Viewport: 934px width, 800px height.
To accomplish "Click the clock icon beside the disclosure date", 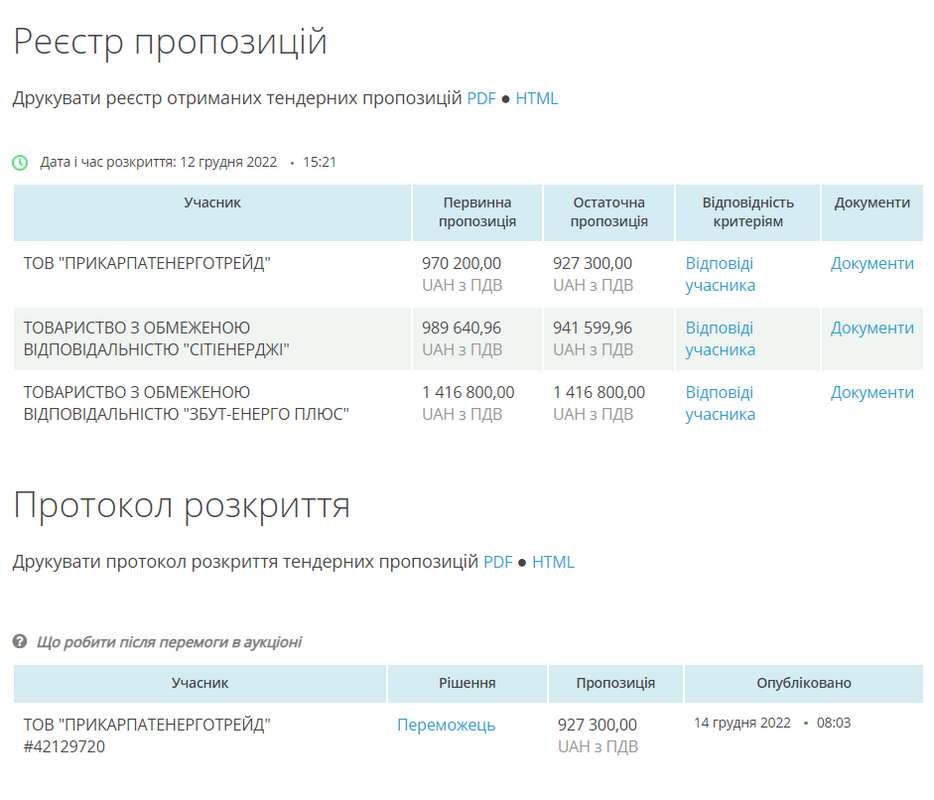I will point(21,160).
